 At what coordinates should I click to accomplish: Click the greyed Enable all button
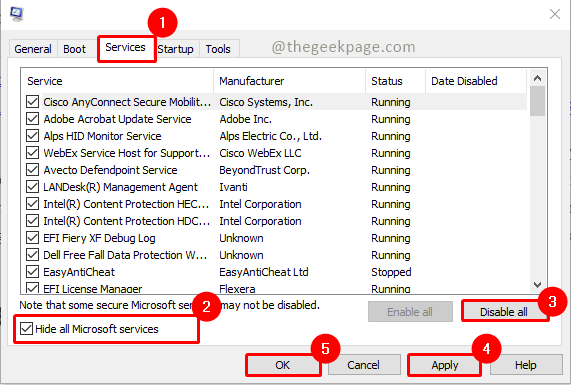pos(410,312)
